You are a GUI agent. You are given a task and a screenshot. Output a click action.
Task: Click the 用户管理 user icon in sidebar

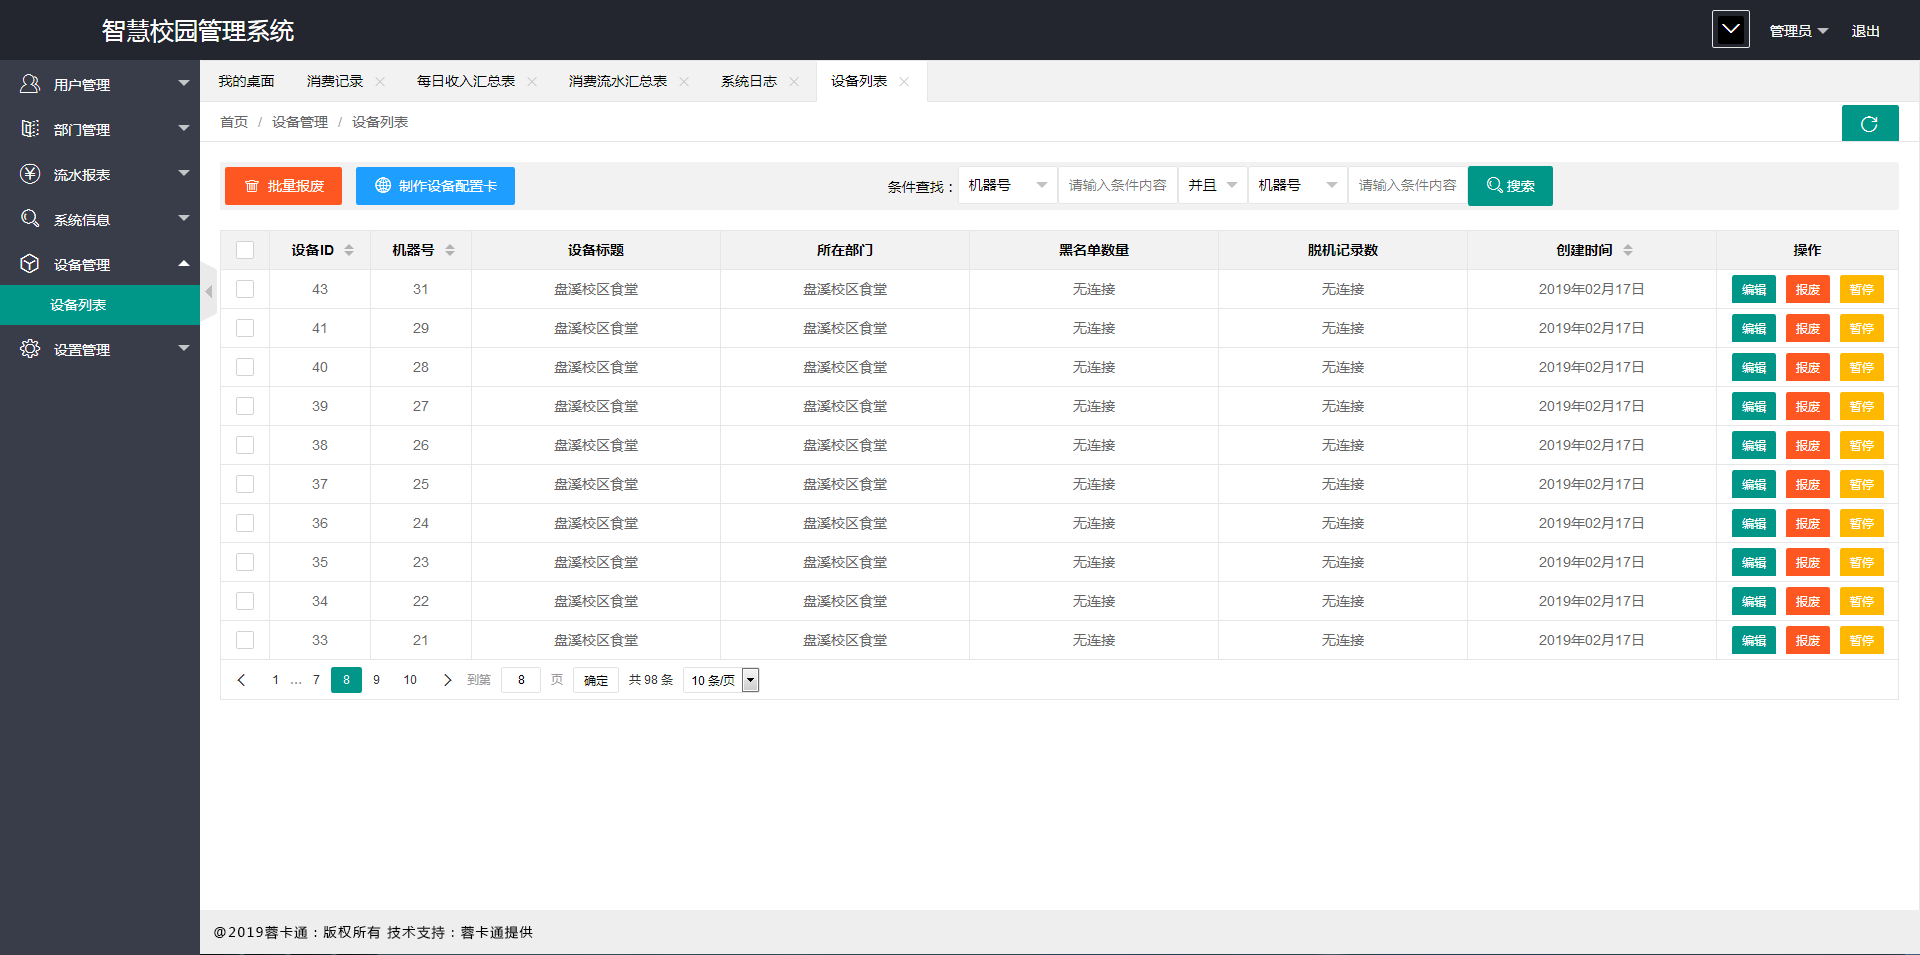tap(30, 84)
